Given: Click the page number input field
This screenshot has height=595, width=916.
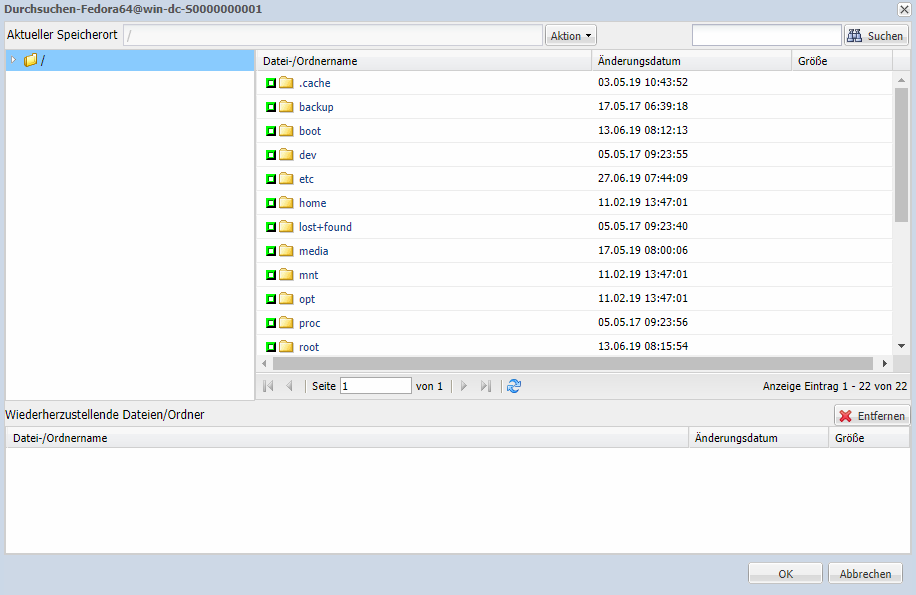Looking at the screenshot, I should coord(375,386).
